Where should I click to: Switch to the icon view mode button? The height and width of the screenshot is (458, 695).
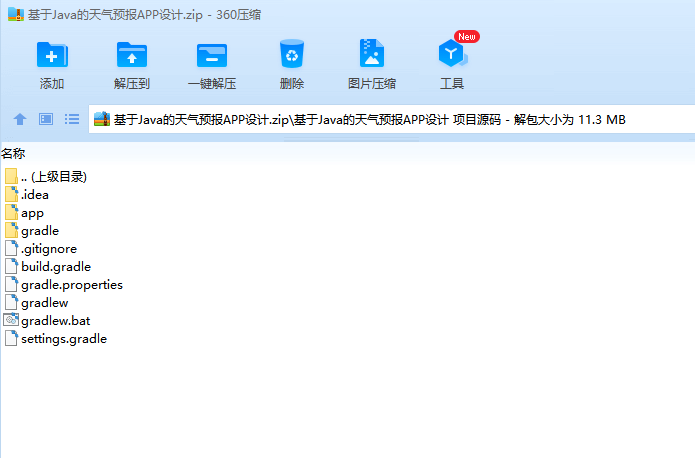click(46, 119)
